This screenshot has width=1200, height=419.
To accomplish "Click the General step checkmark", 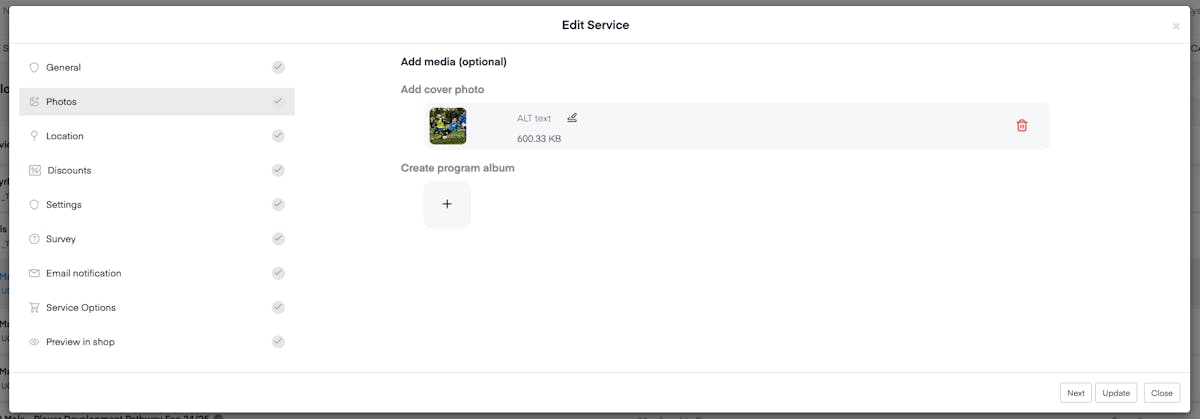I will 278,68.
